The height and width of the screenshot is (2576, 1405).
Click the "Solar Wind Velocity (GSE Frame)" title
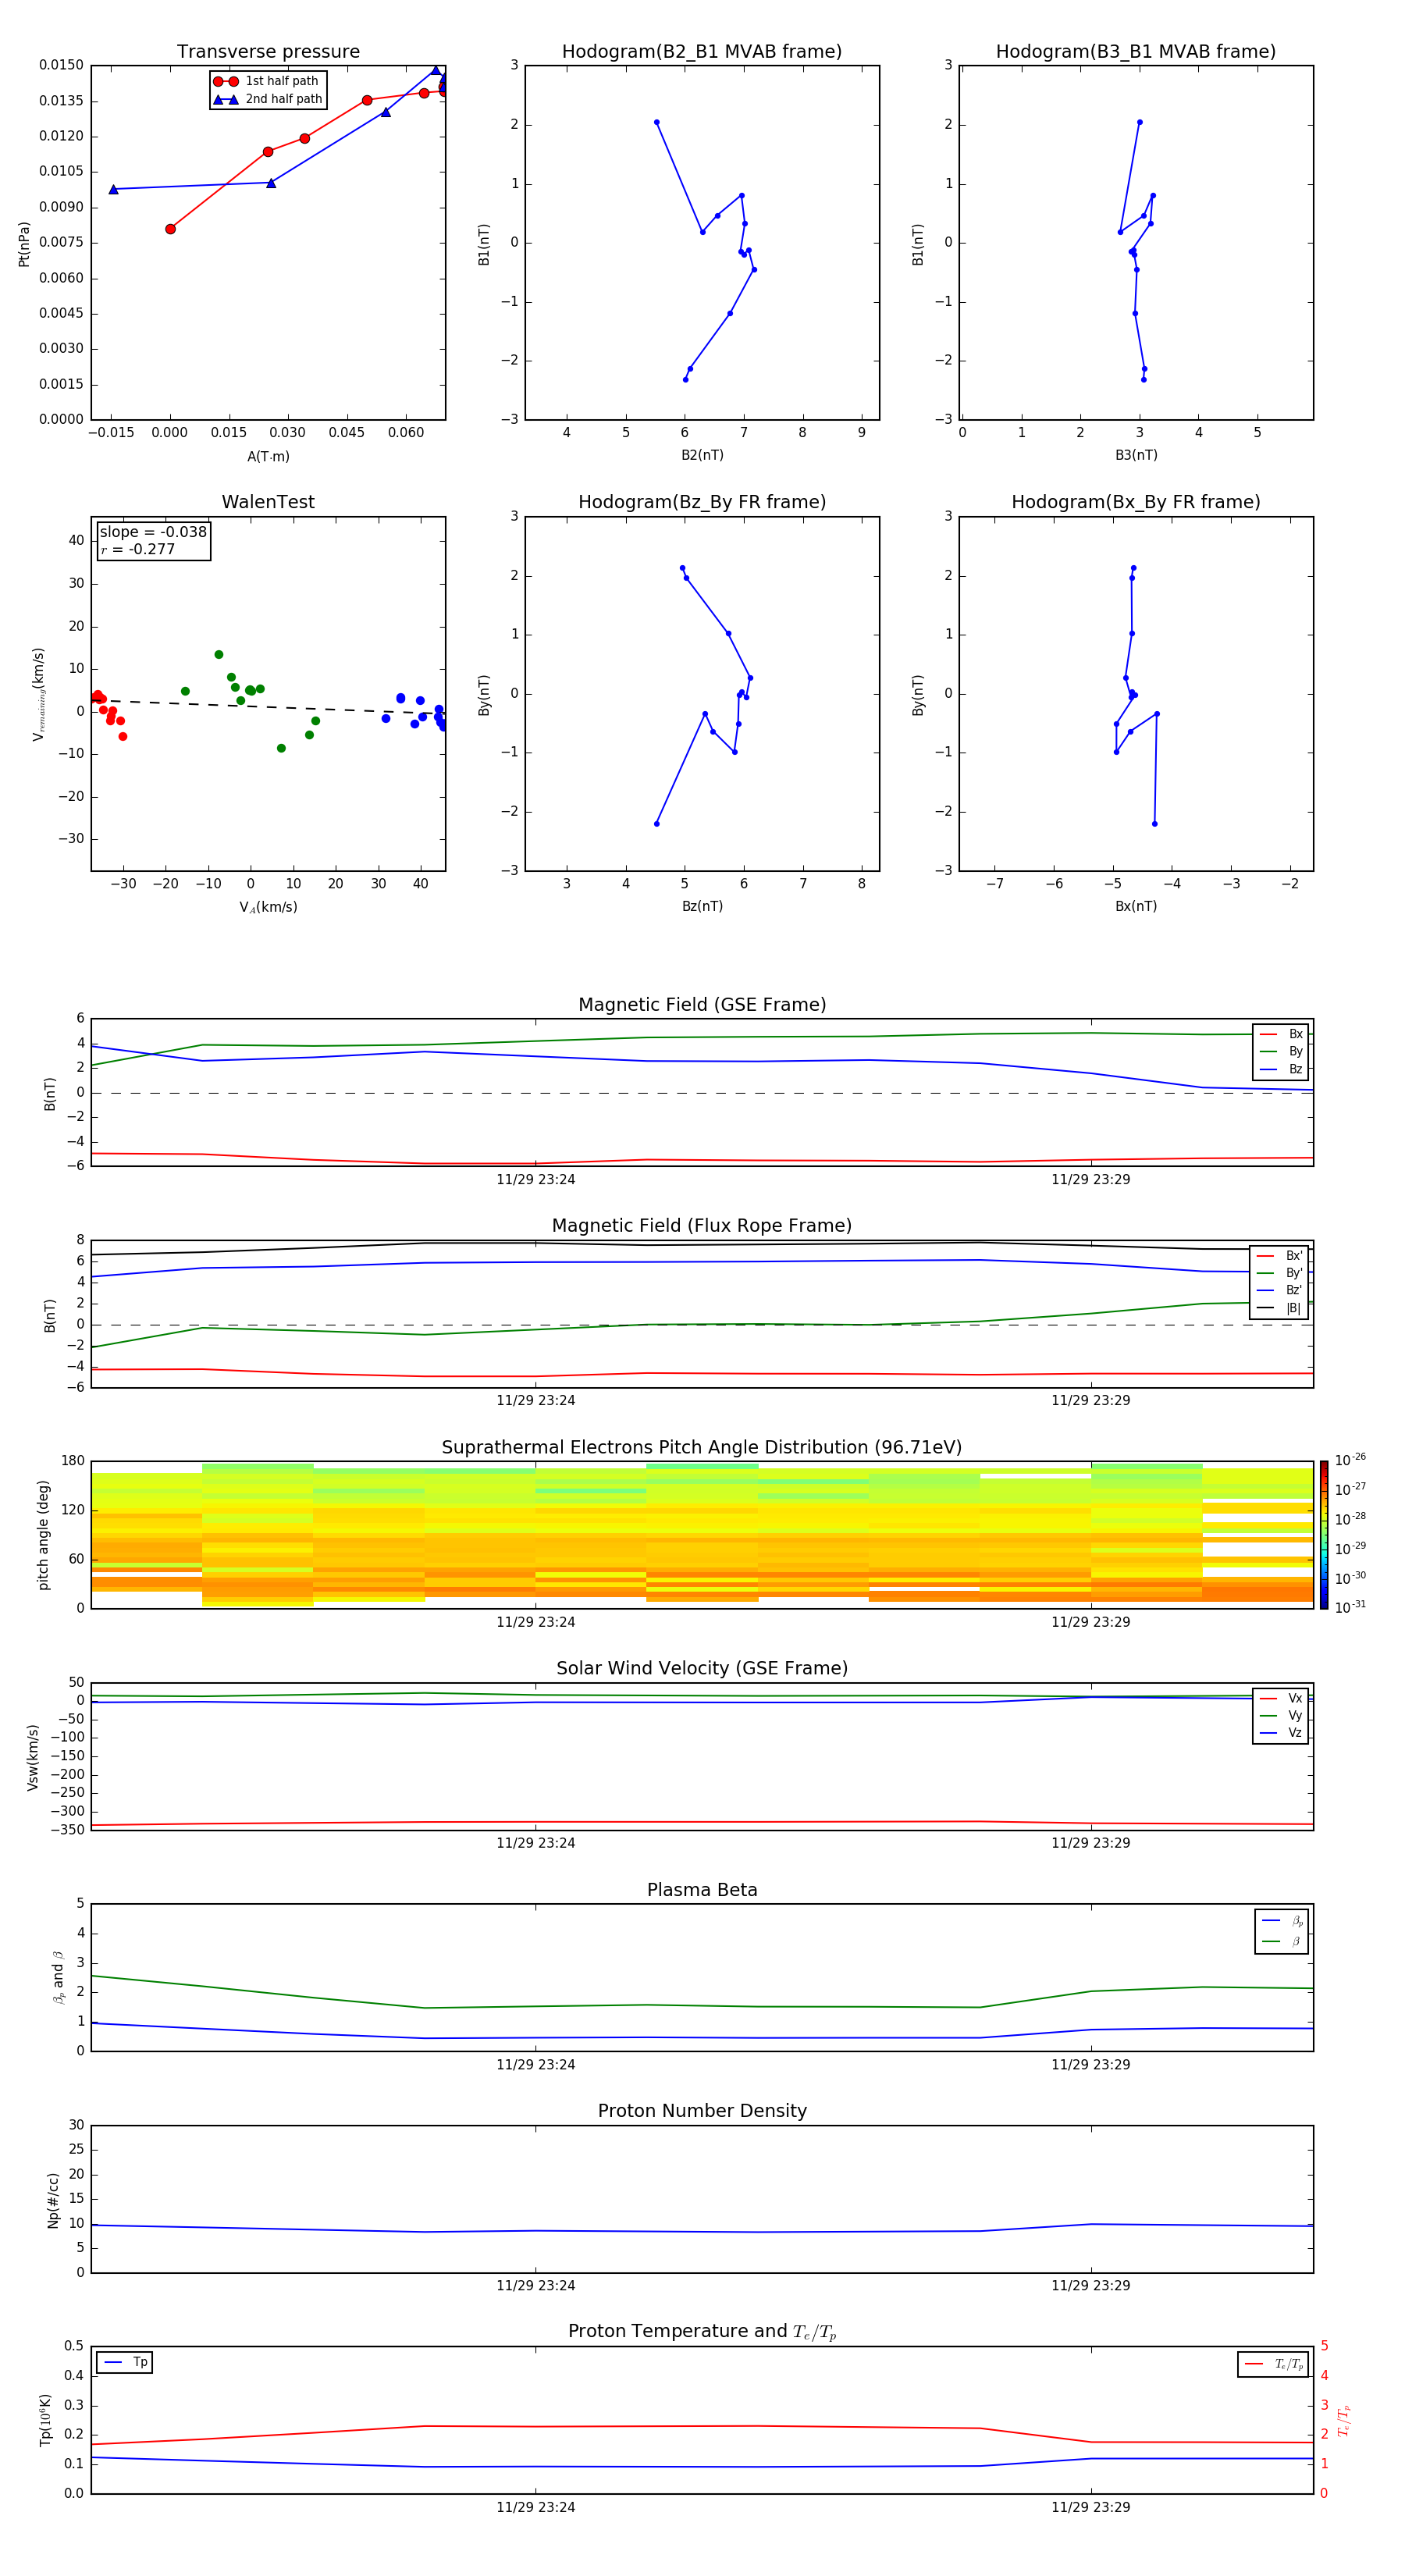(x=702, y=1668)
